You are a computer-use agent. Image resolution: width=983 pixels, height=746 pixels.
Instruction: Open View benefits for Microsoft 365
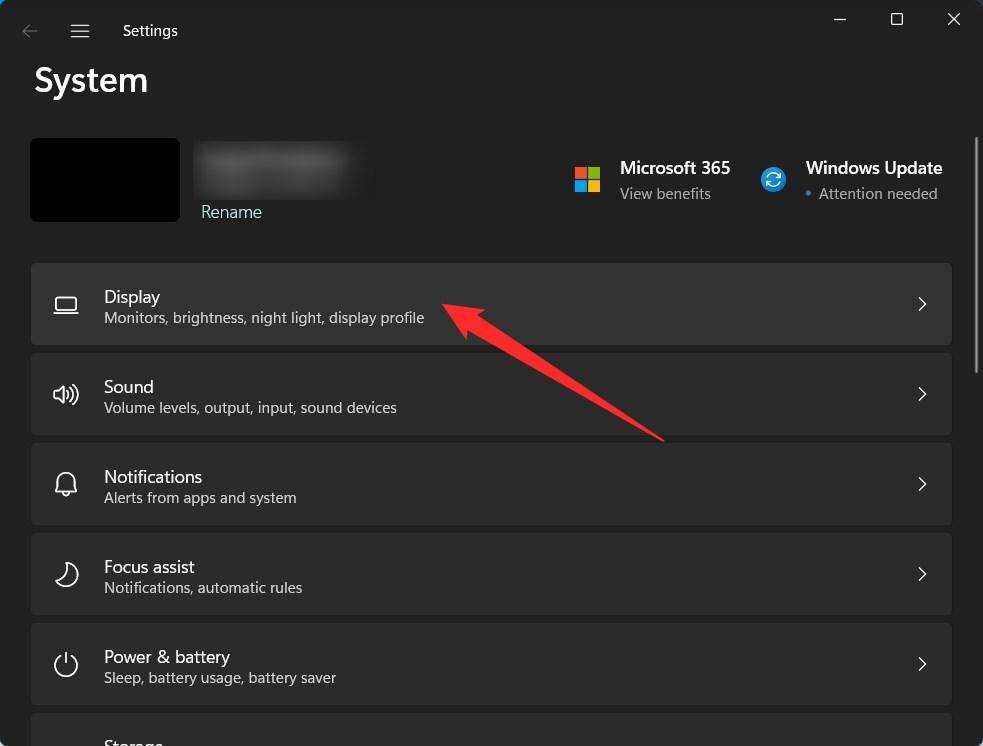tap(665, 194)
